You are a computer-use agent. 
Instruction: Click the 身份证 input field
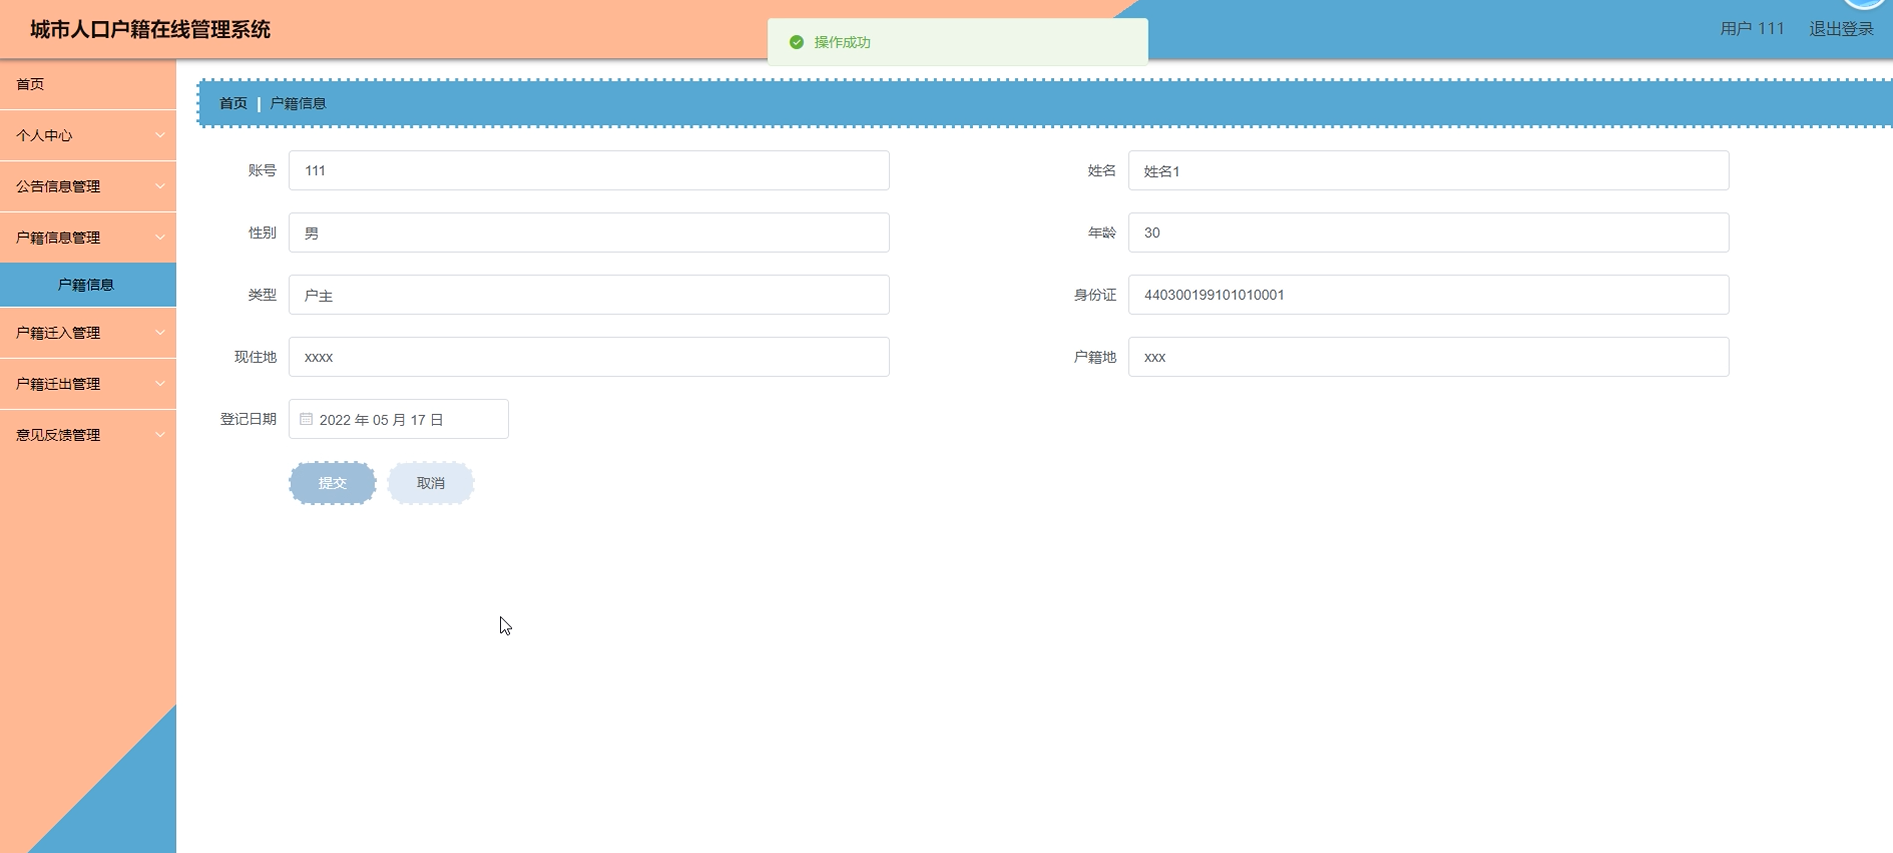[1428, 294]
